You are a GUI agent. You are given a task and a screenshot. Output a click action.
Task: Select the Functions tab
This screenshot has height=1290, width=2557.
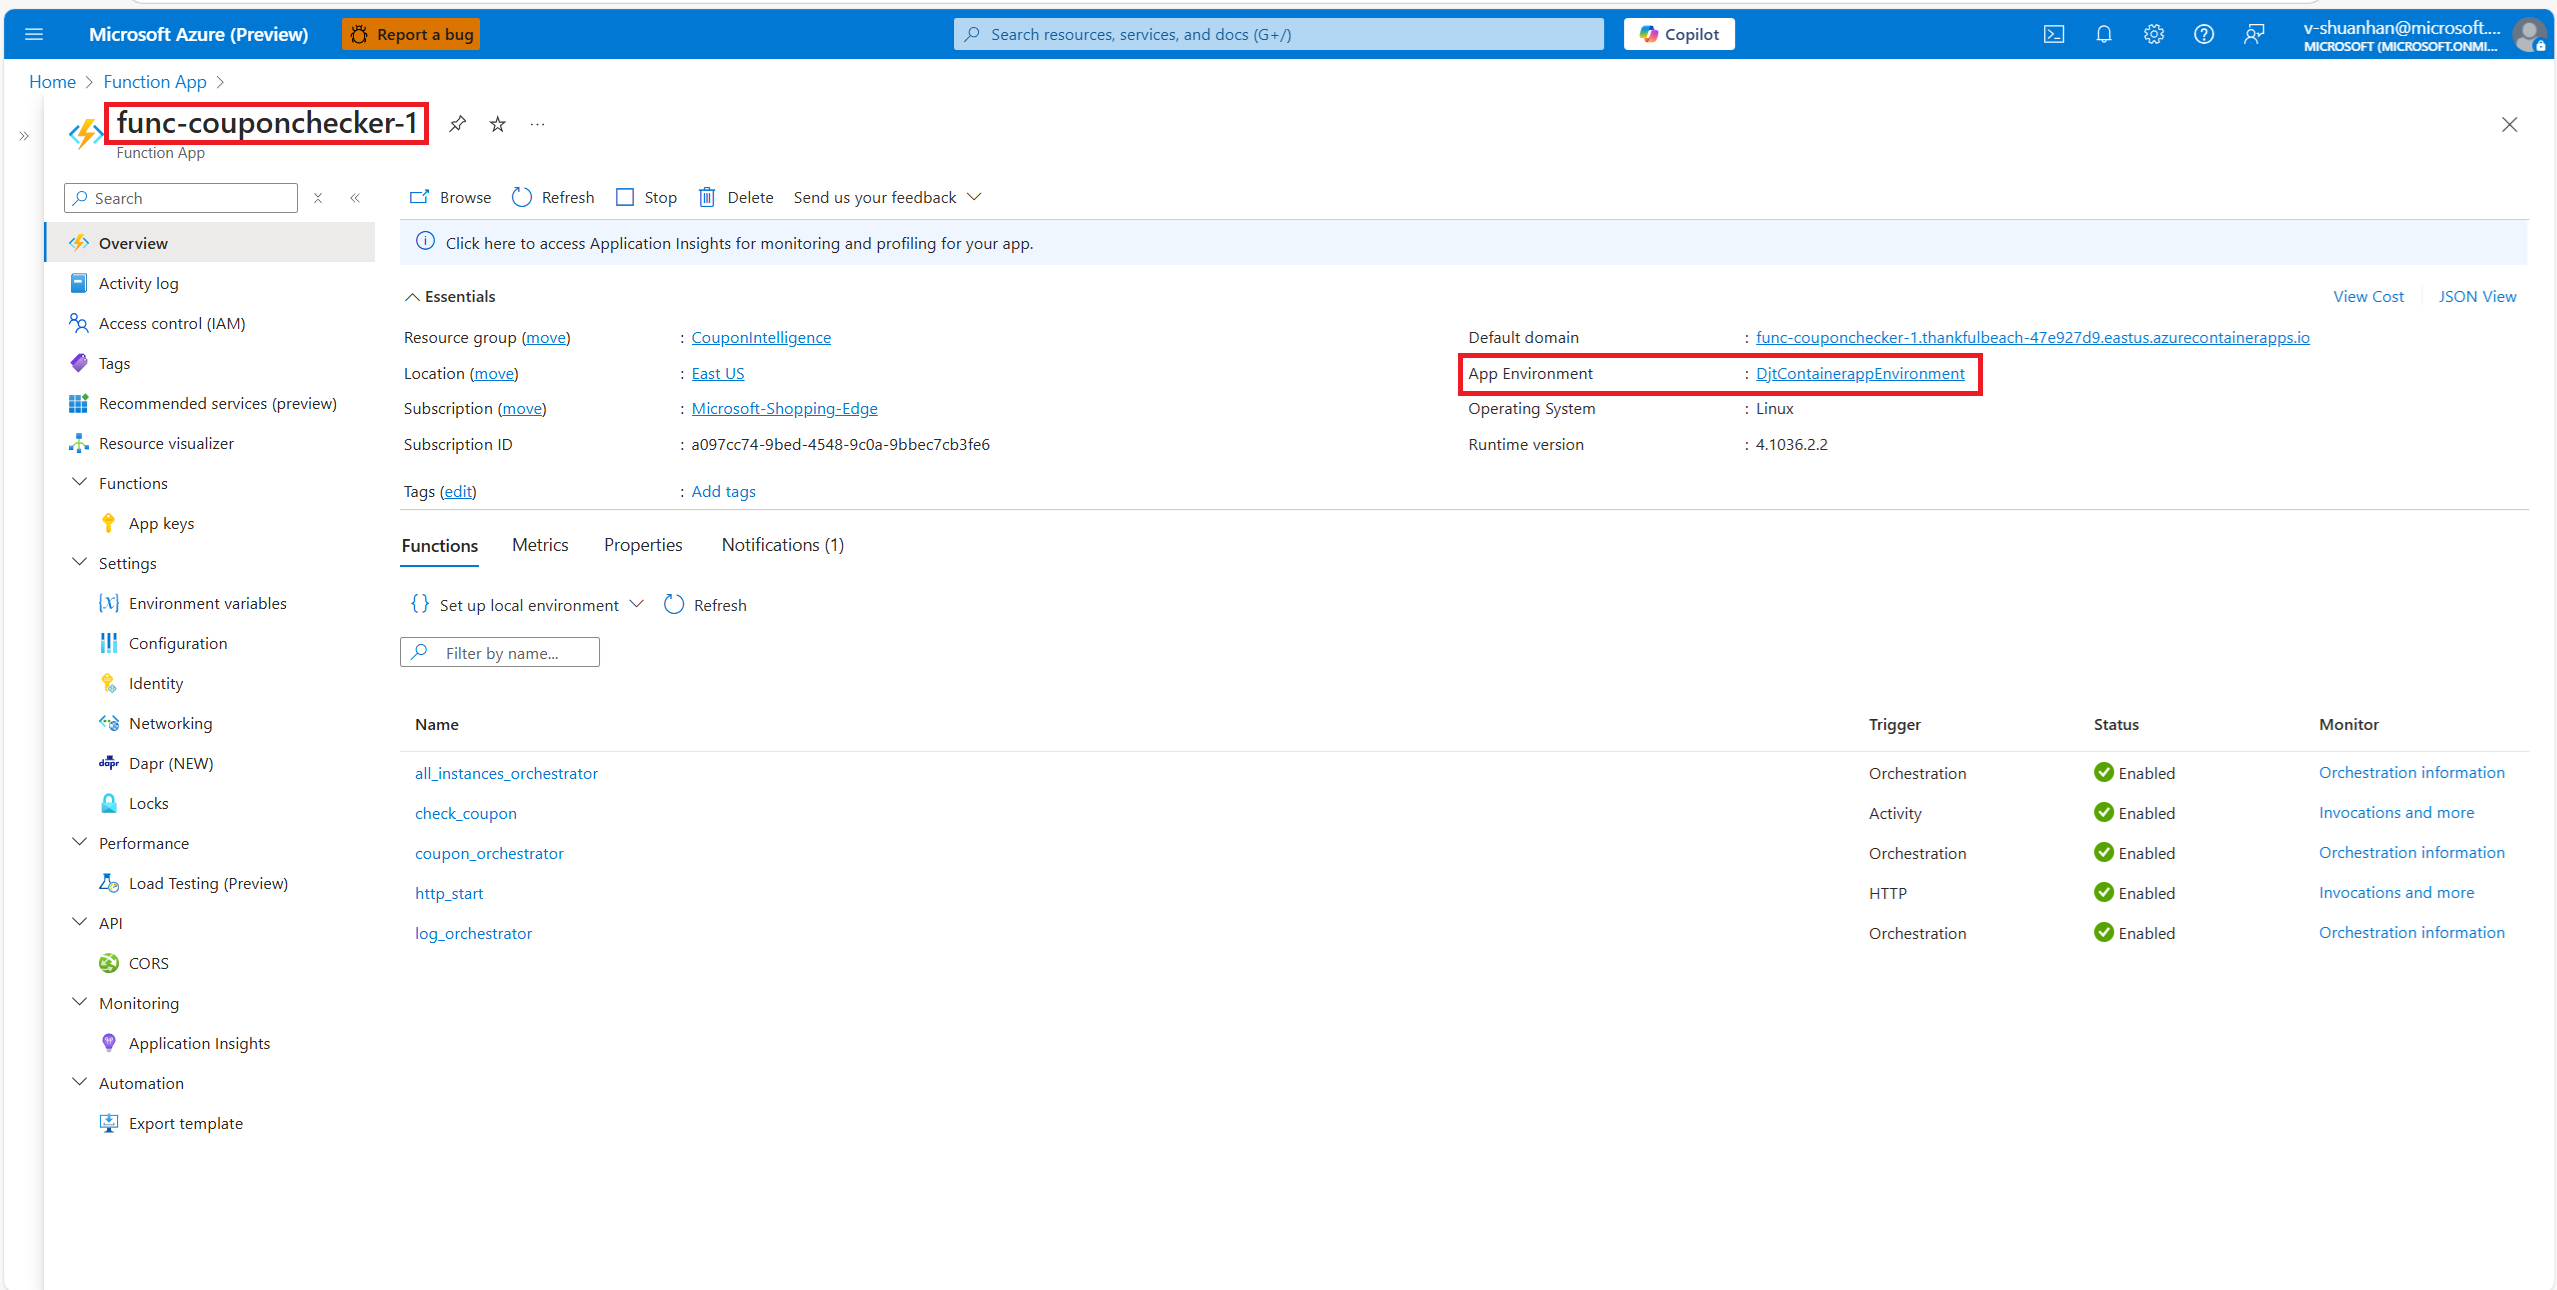tap(440, 545)
